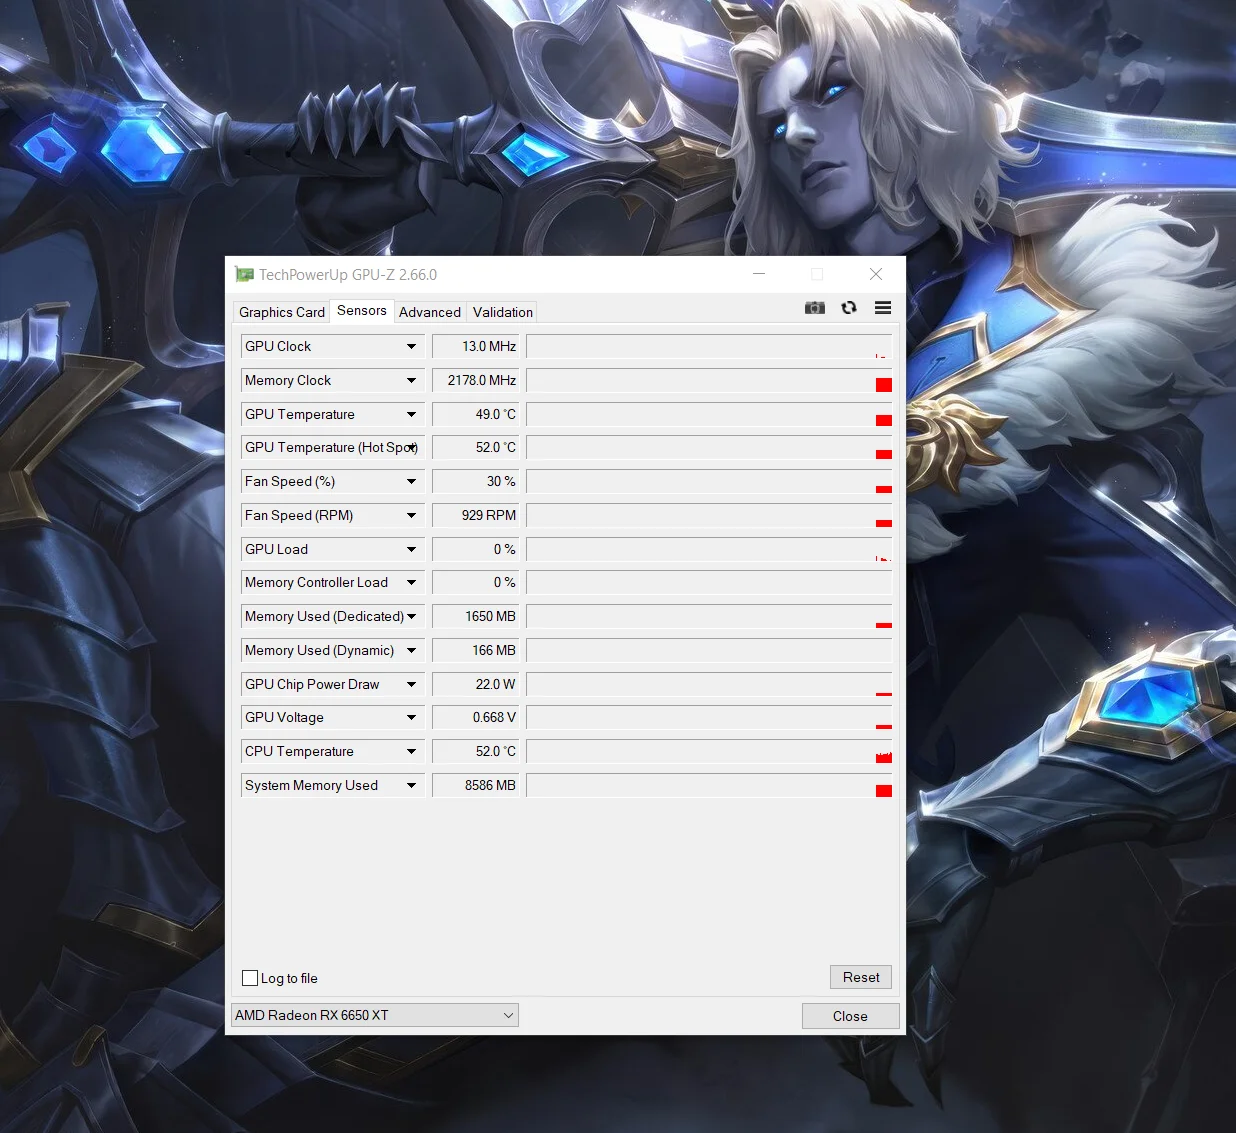
Task: Expand the System Memory Used dropdown
Action: (x=411, y=785)
